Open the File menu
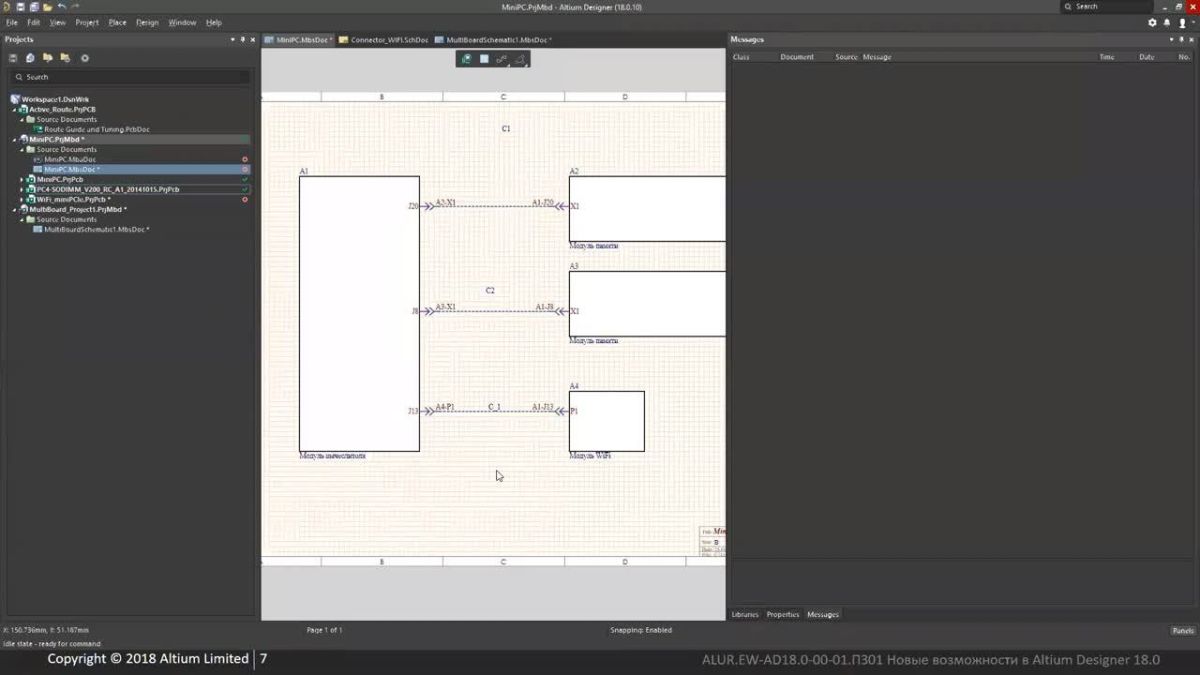Image resolution: width=1200 pixels, height=675 pixels. [12, 22]
